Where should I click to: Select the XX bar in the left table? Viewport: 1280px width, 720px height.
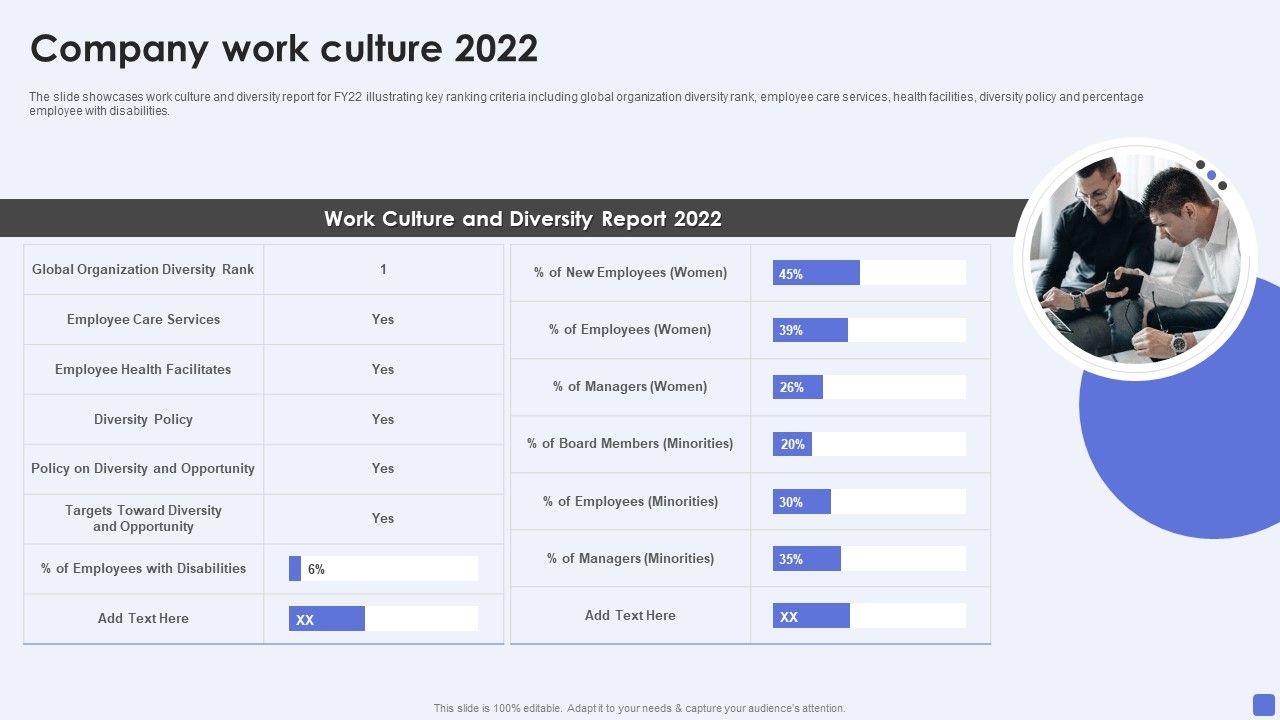pos(327,619)
